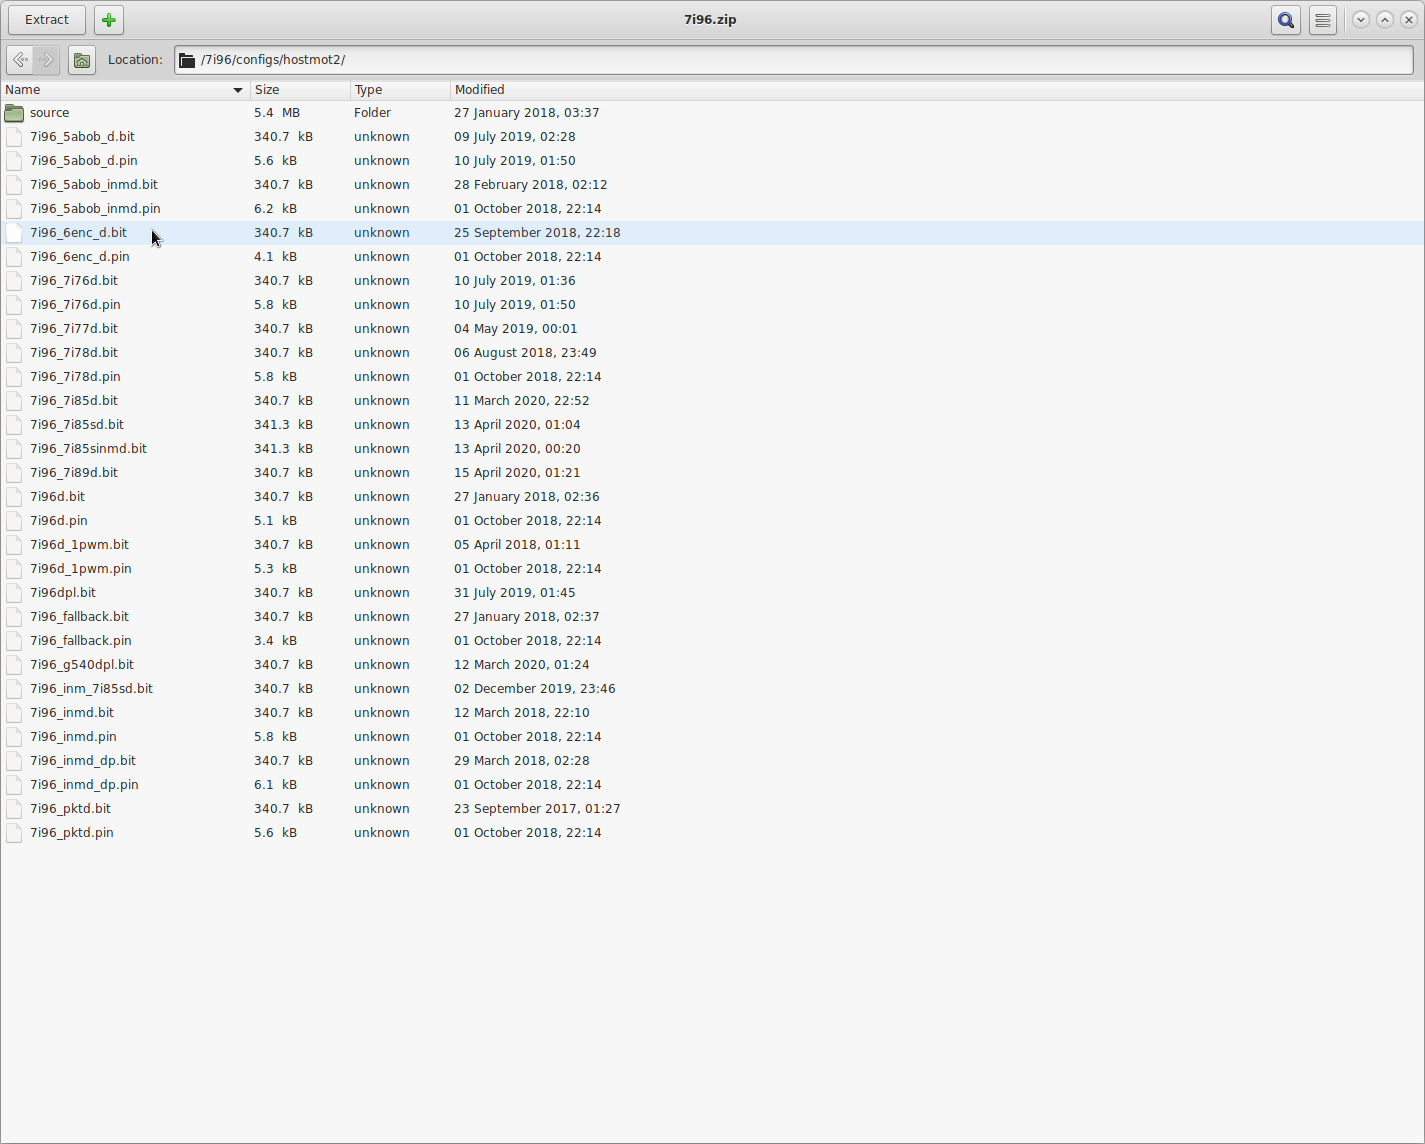Viewport: 1425px width, 1144px height.
Task: Select file 7i96_7i76d.bit
Action: pos(74,281)
